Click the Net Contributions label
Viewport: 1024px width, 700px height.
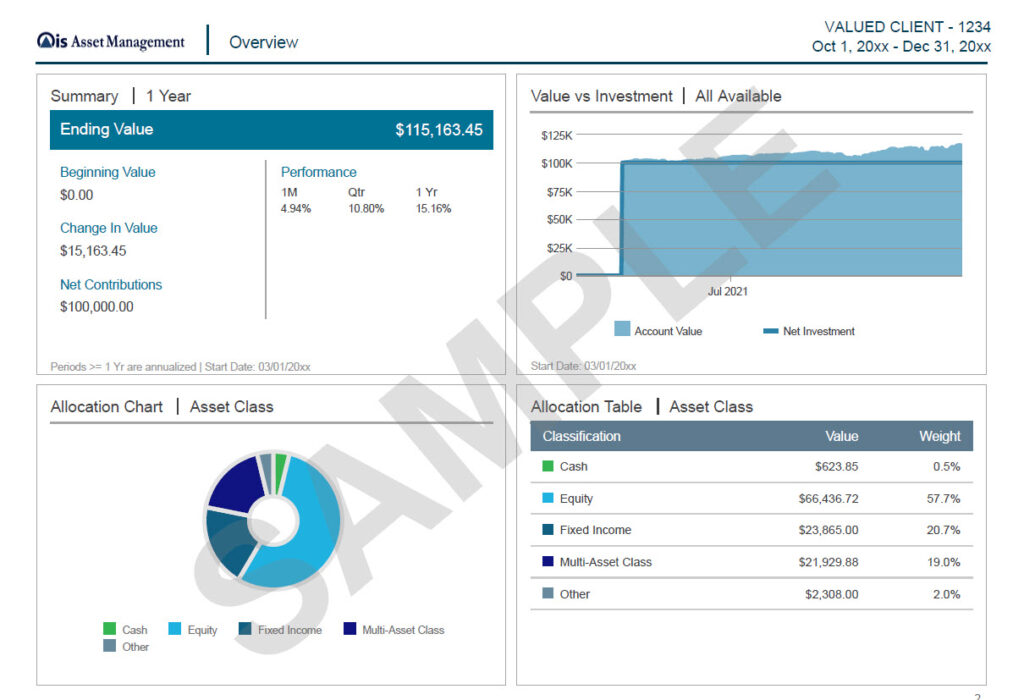pos(111,285)
